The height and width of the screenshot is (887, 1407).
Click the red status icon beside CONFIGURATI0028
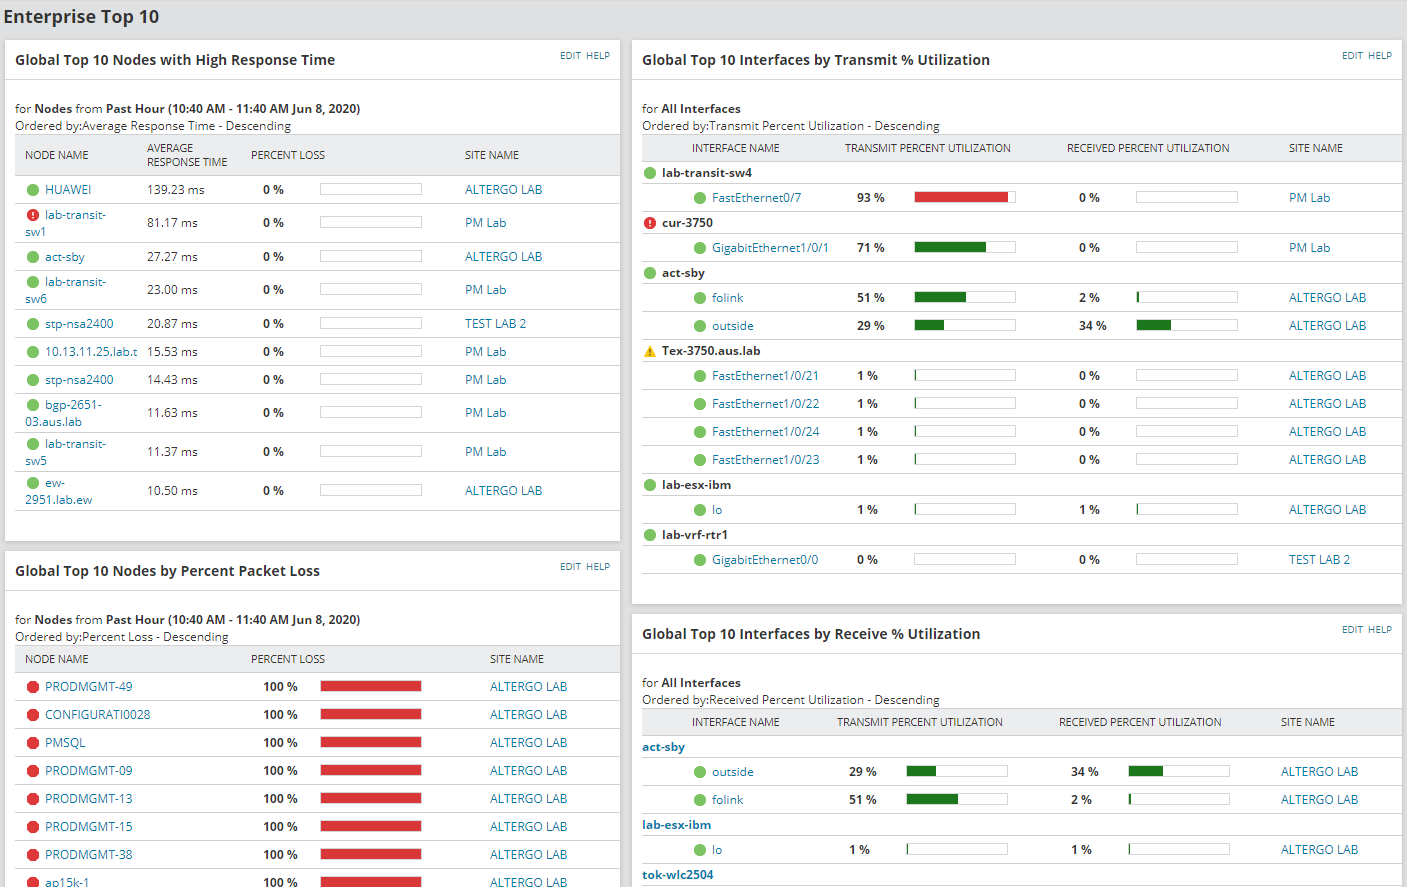[x=33, y=715]
